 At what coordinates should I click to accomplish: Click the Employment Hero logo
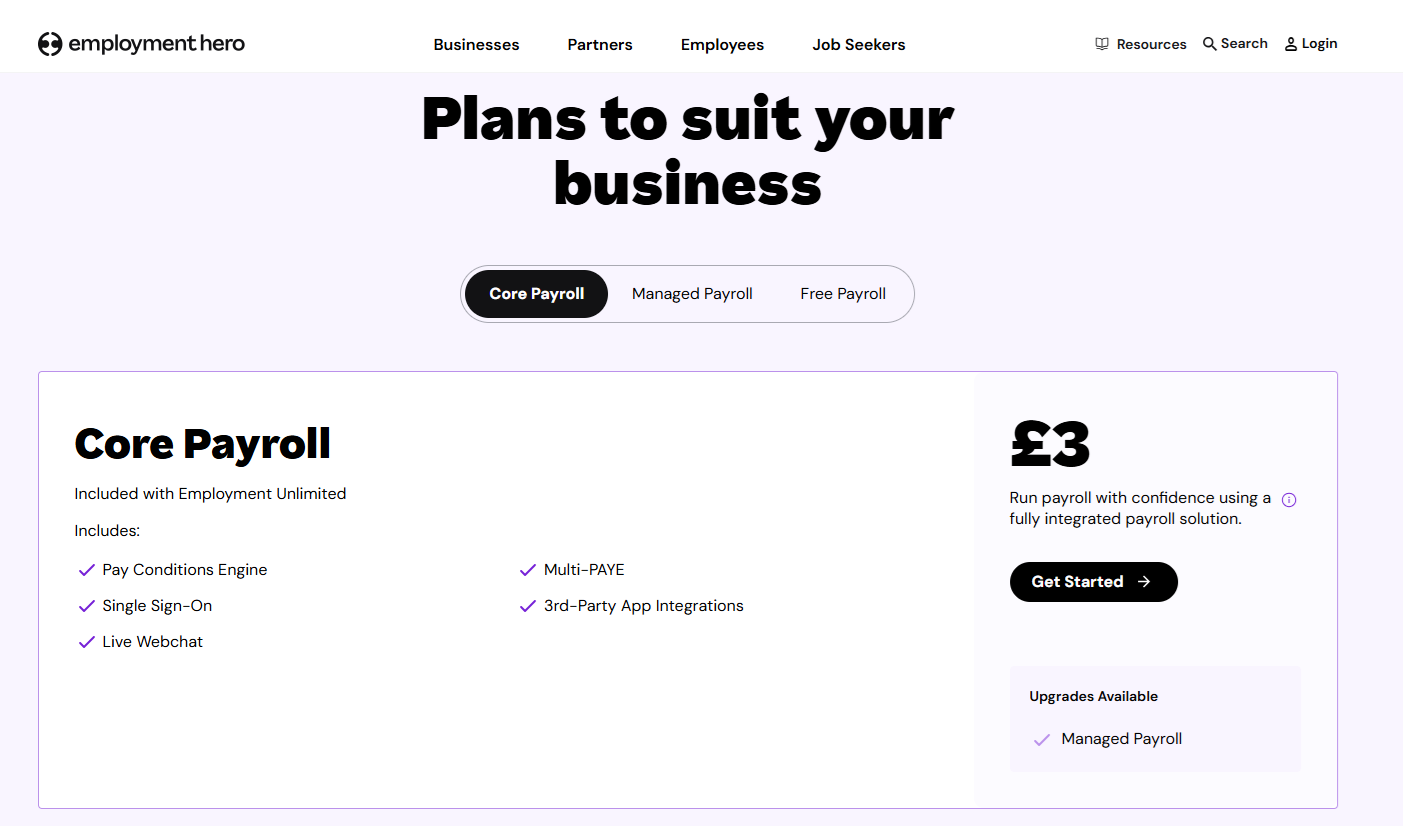pos(141,43)
